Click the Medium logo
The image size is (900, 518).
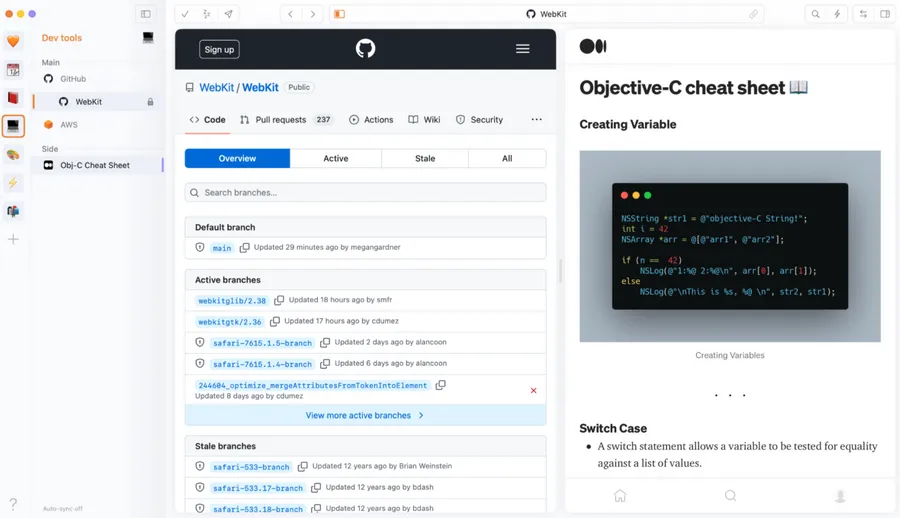tap(593, 47)
